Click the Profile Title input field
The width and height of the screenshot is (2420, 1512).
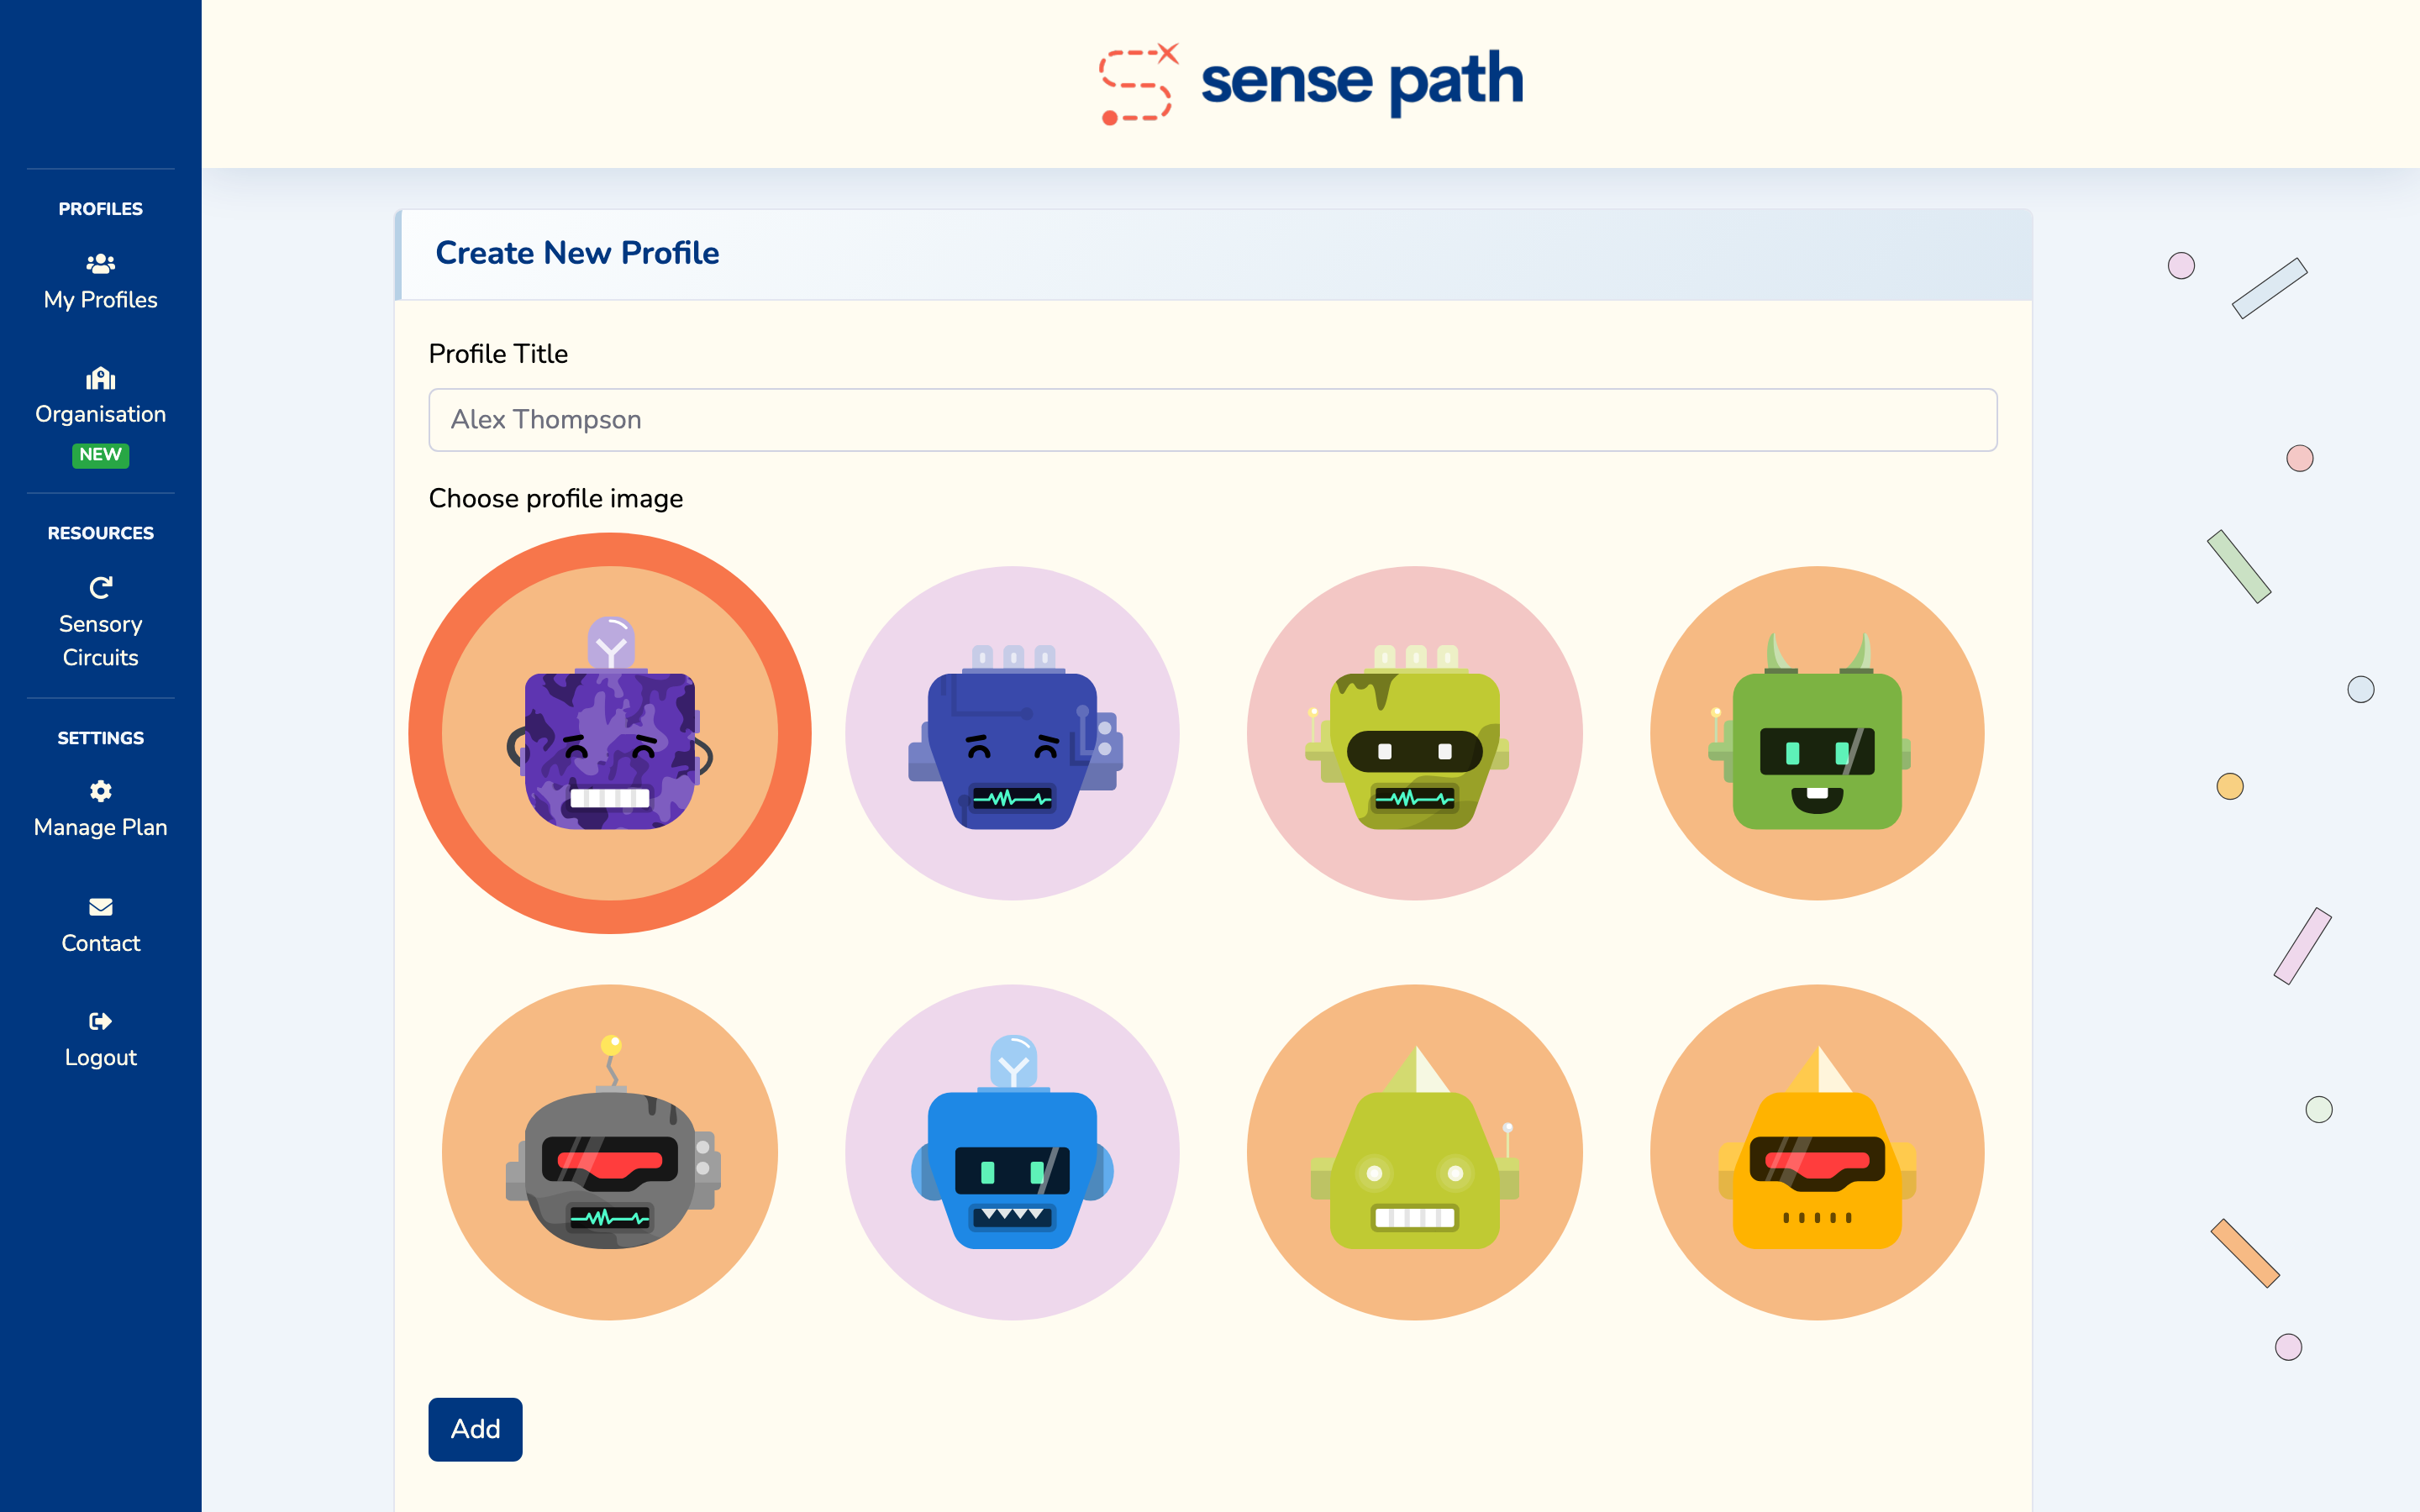tap(1112, 420)
